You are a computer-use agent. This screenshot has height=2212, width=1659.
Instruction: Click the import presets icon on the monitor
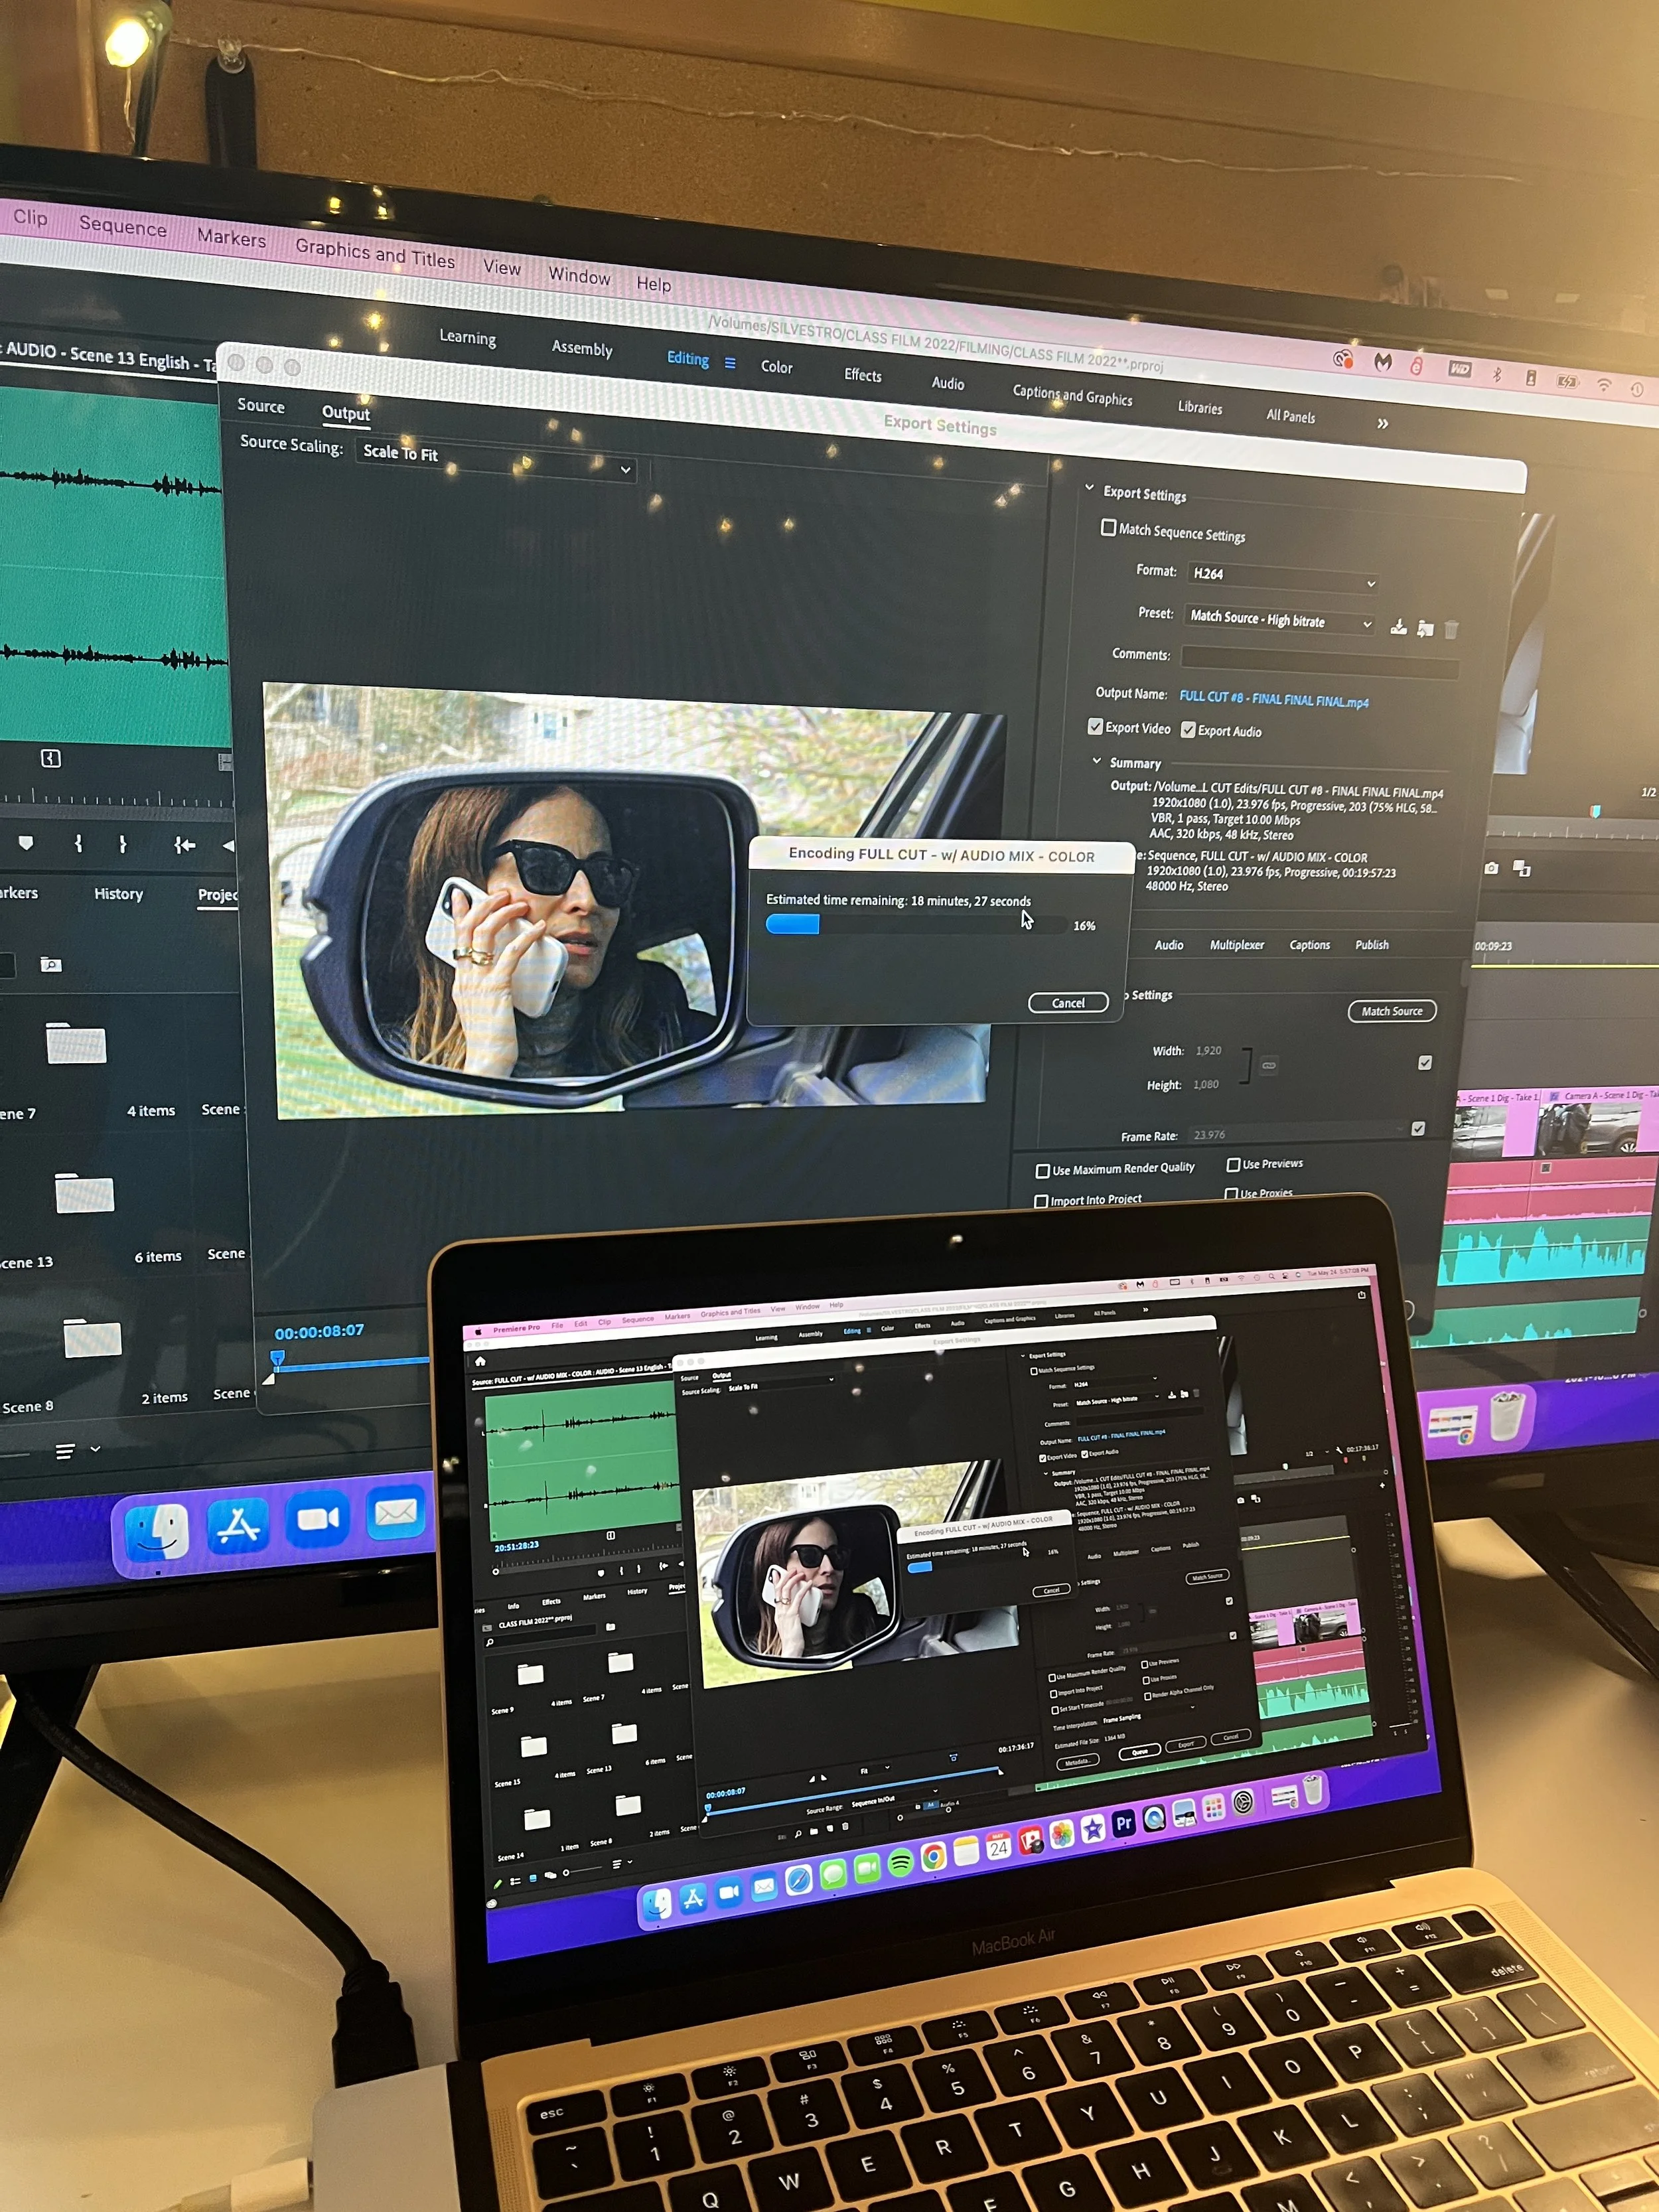point(1425,628)
